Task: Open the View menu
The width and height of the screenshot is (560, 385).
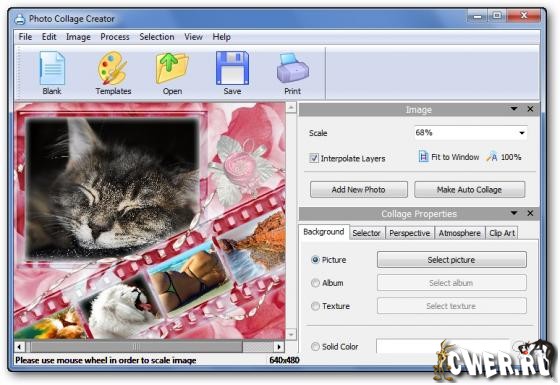Action: click(193, 37)
